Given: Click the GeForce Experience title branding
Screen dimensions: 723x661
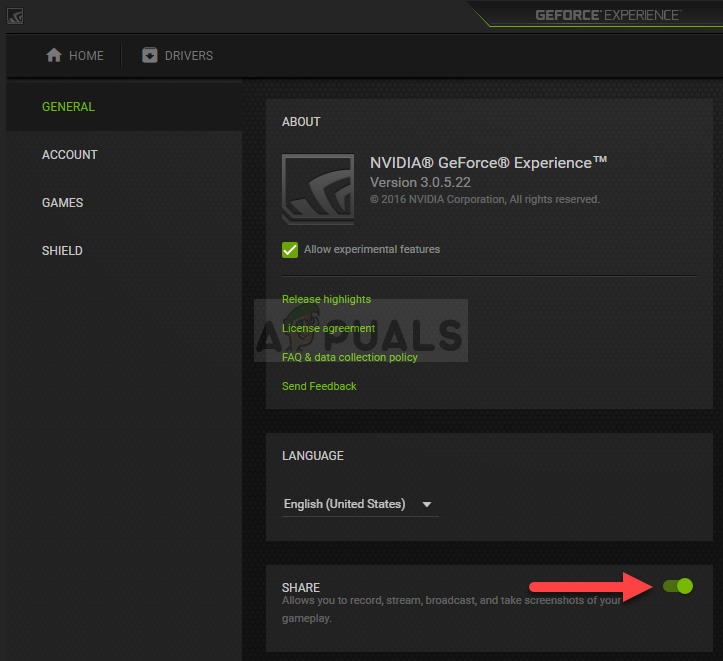Looking at the screenshot, I should click(x=607, y=15).
